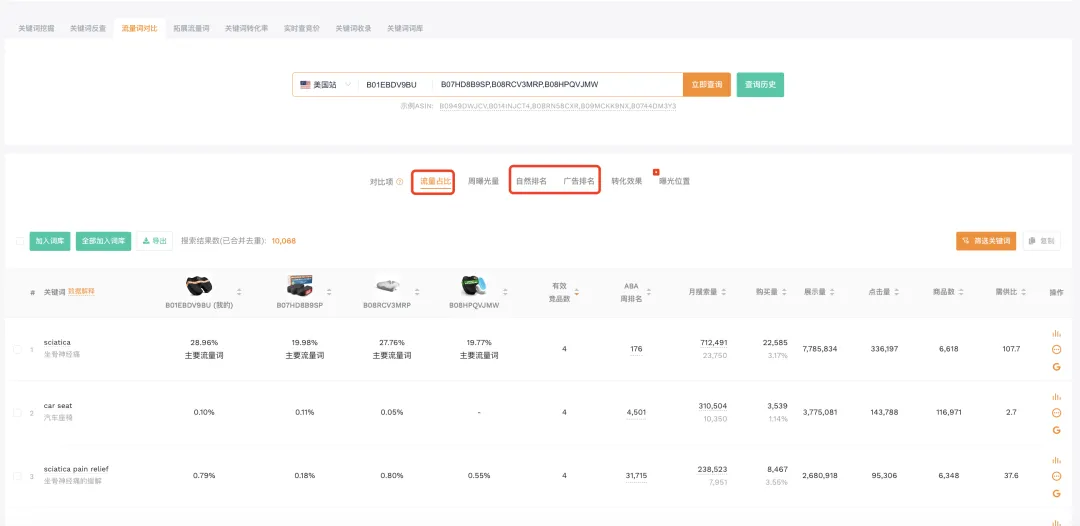The width and height of the screenshot is (1080, 526).
Task: Sort by ABA周排名 column arrows
Action: tap(649, 292)
